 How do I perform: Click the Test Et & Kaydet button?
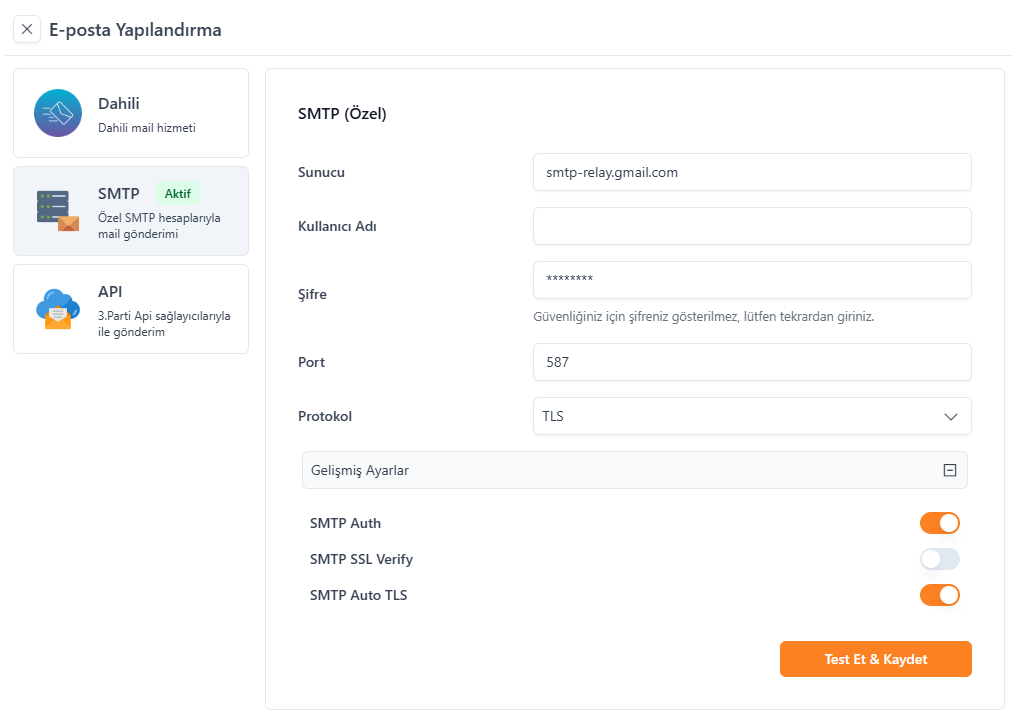click(x=875, y=659)
